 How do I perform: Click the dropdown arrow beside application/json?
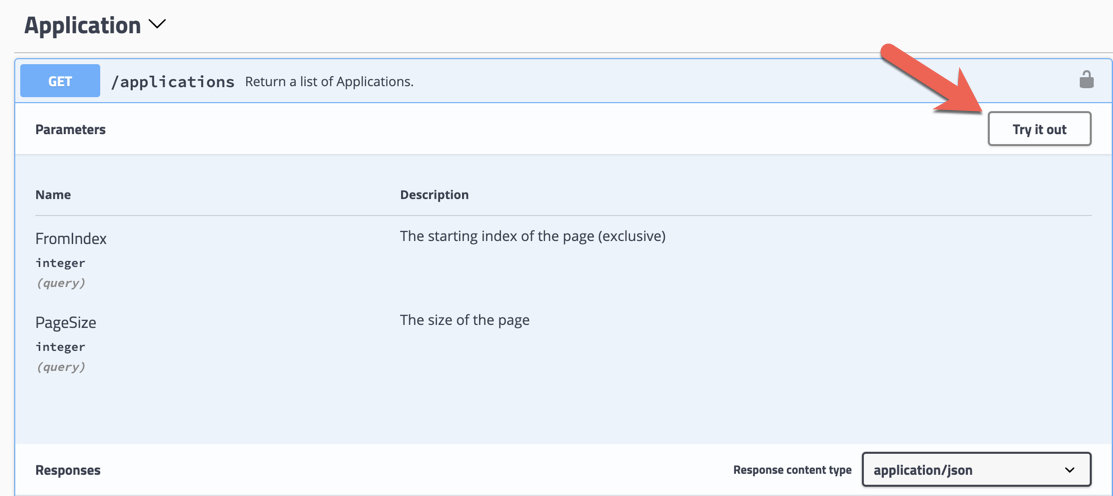pos(1069,470)
